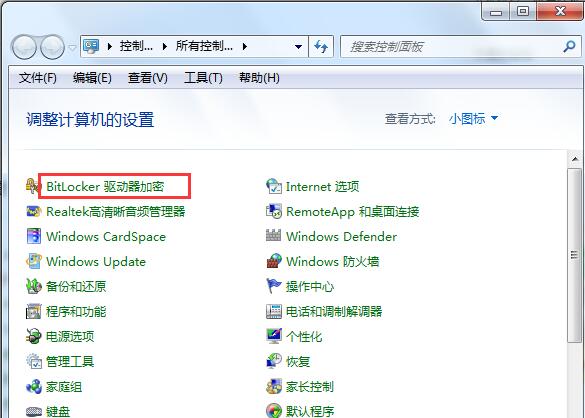Image resolution: width=585 pixels, height=418 pixels.
Task: Open the BitLocker drive encryption icon
Action: [x=32, y=186]
